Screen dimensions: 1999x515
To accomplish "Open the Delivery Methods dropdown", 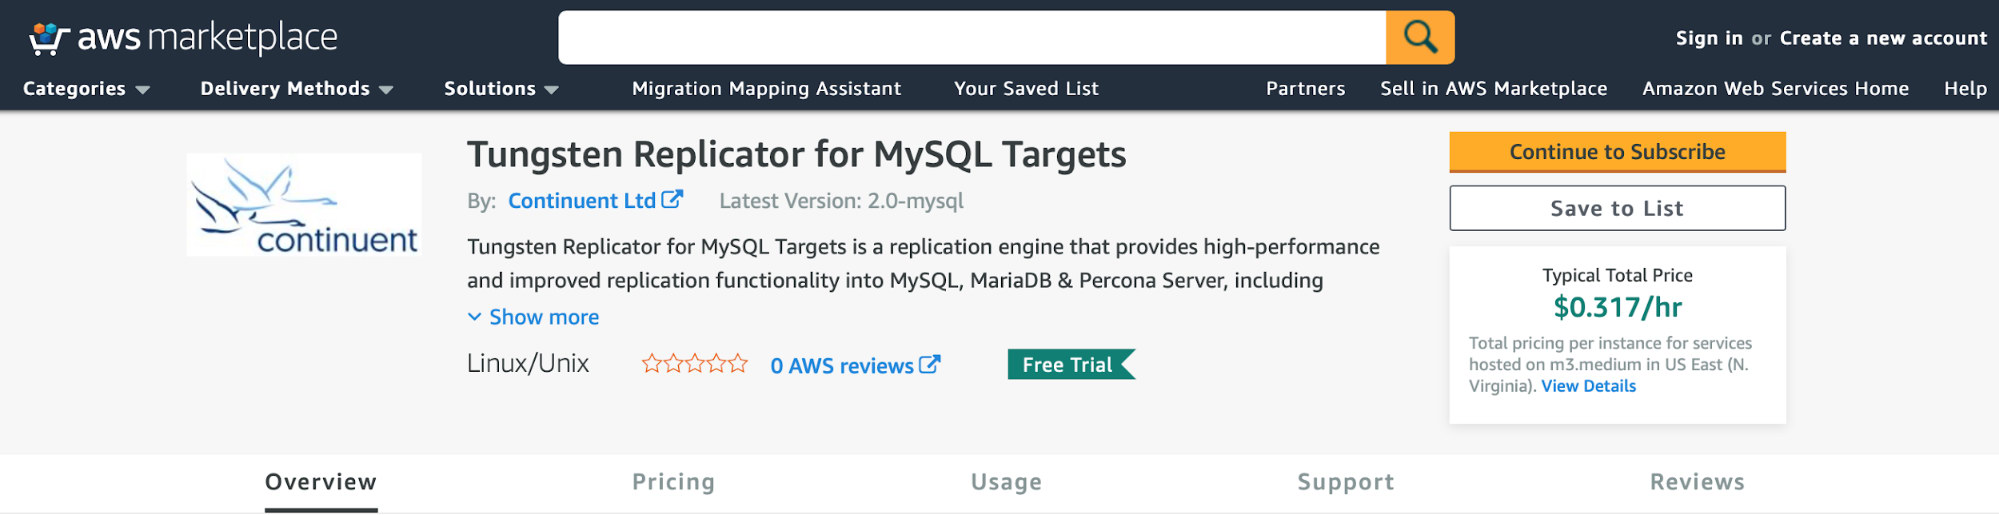I will [296, 89].
